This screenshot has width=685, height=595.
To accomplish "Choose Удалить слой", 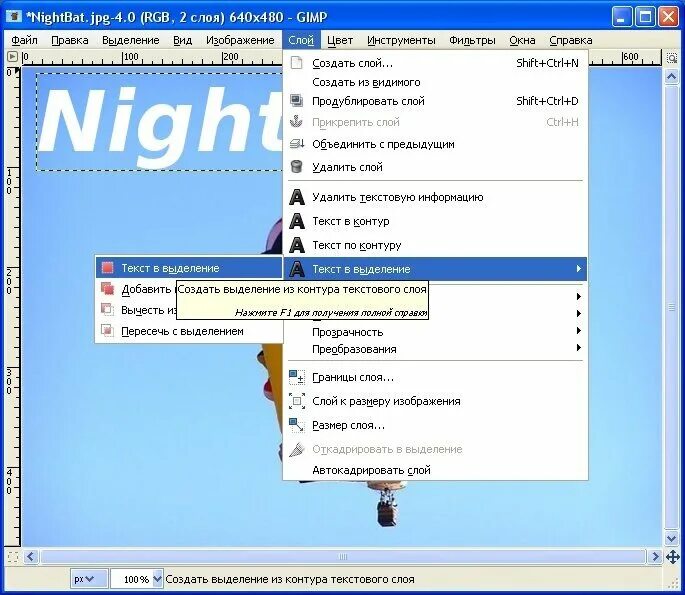I will 436,166.
